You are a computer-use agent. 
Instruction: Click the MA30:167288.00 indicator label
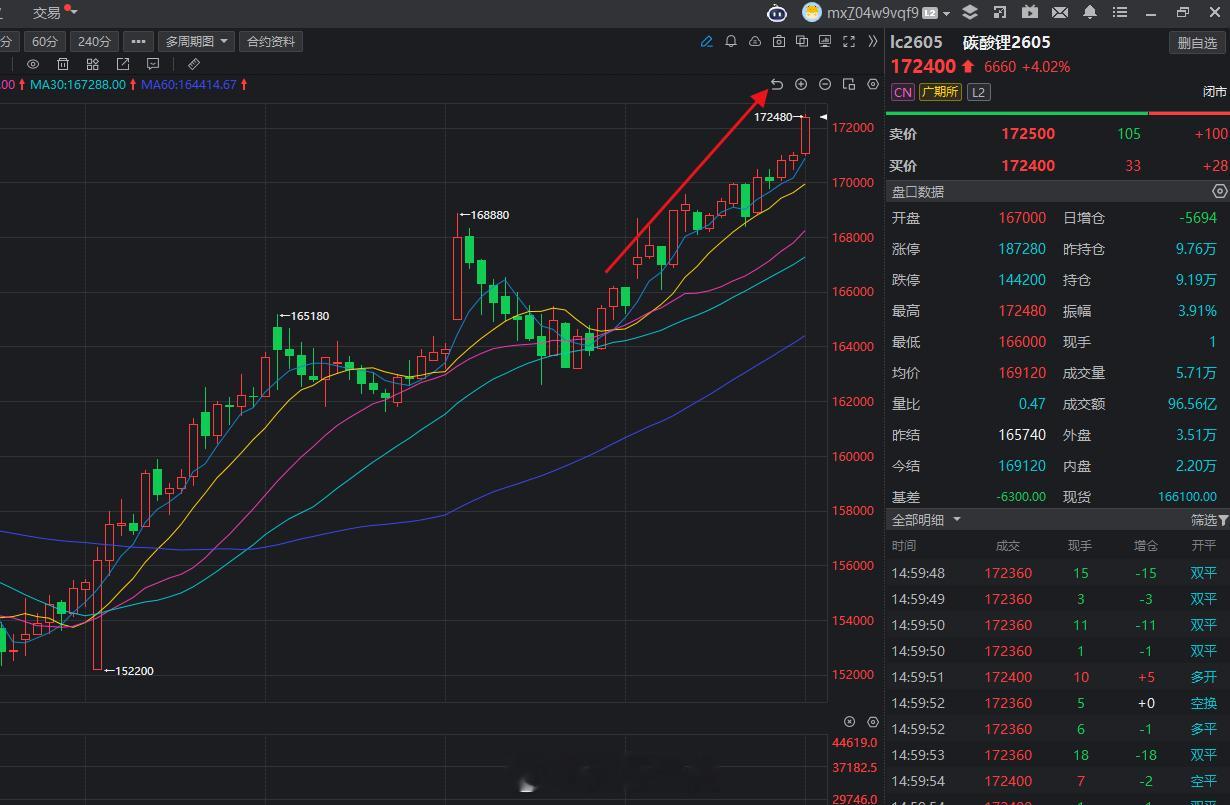(x=78, y=85)
